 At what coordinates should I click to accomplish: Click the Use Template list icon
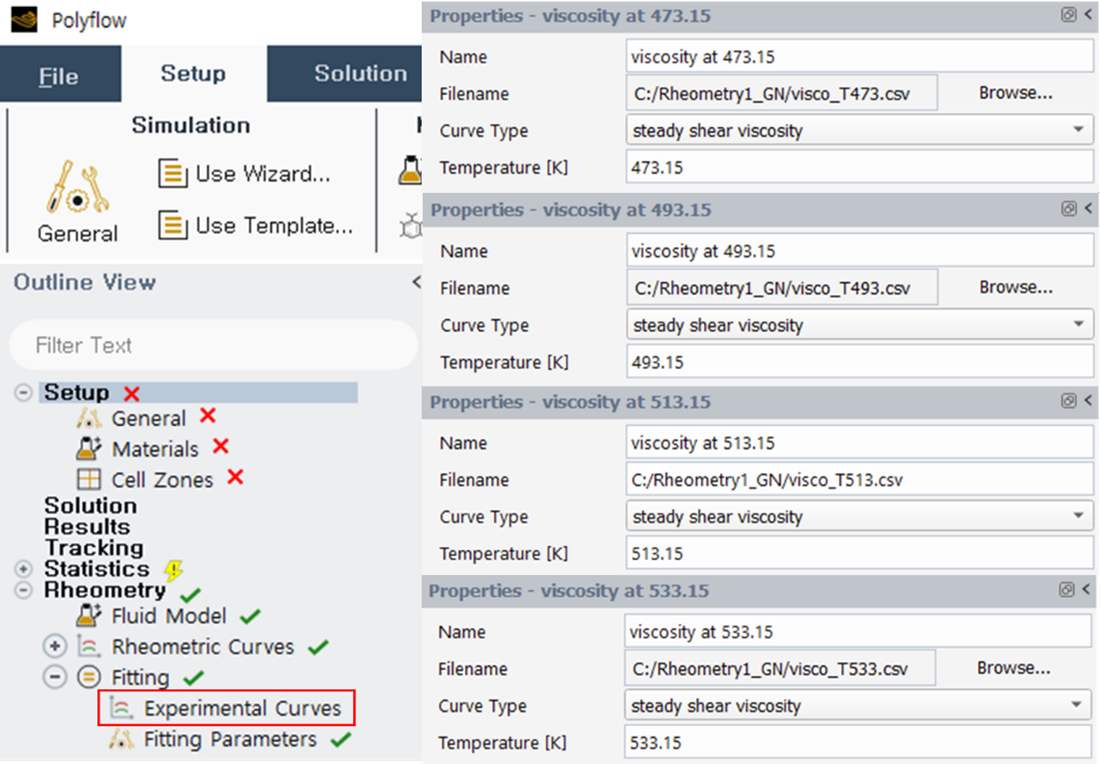(x=173, y=225)
